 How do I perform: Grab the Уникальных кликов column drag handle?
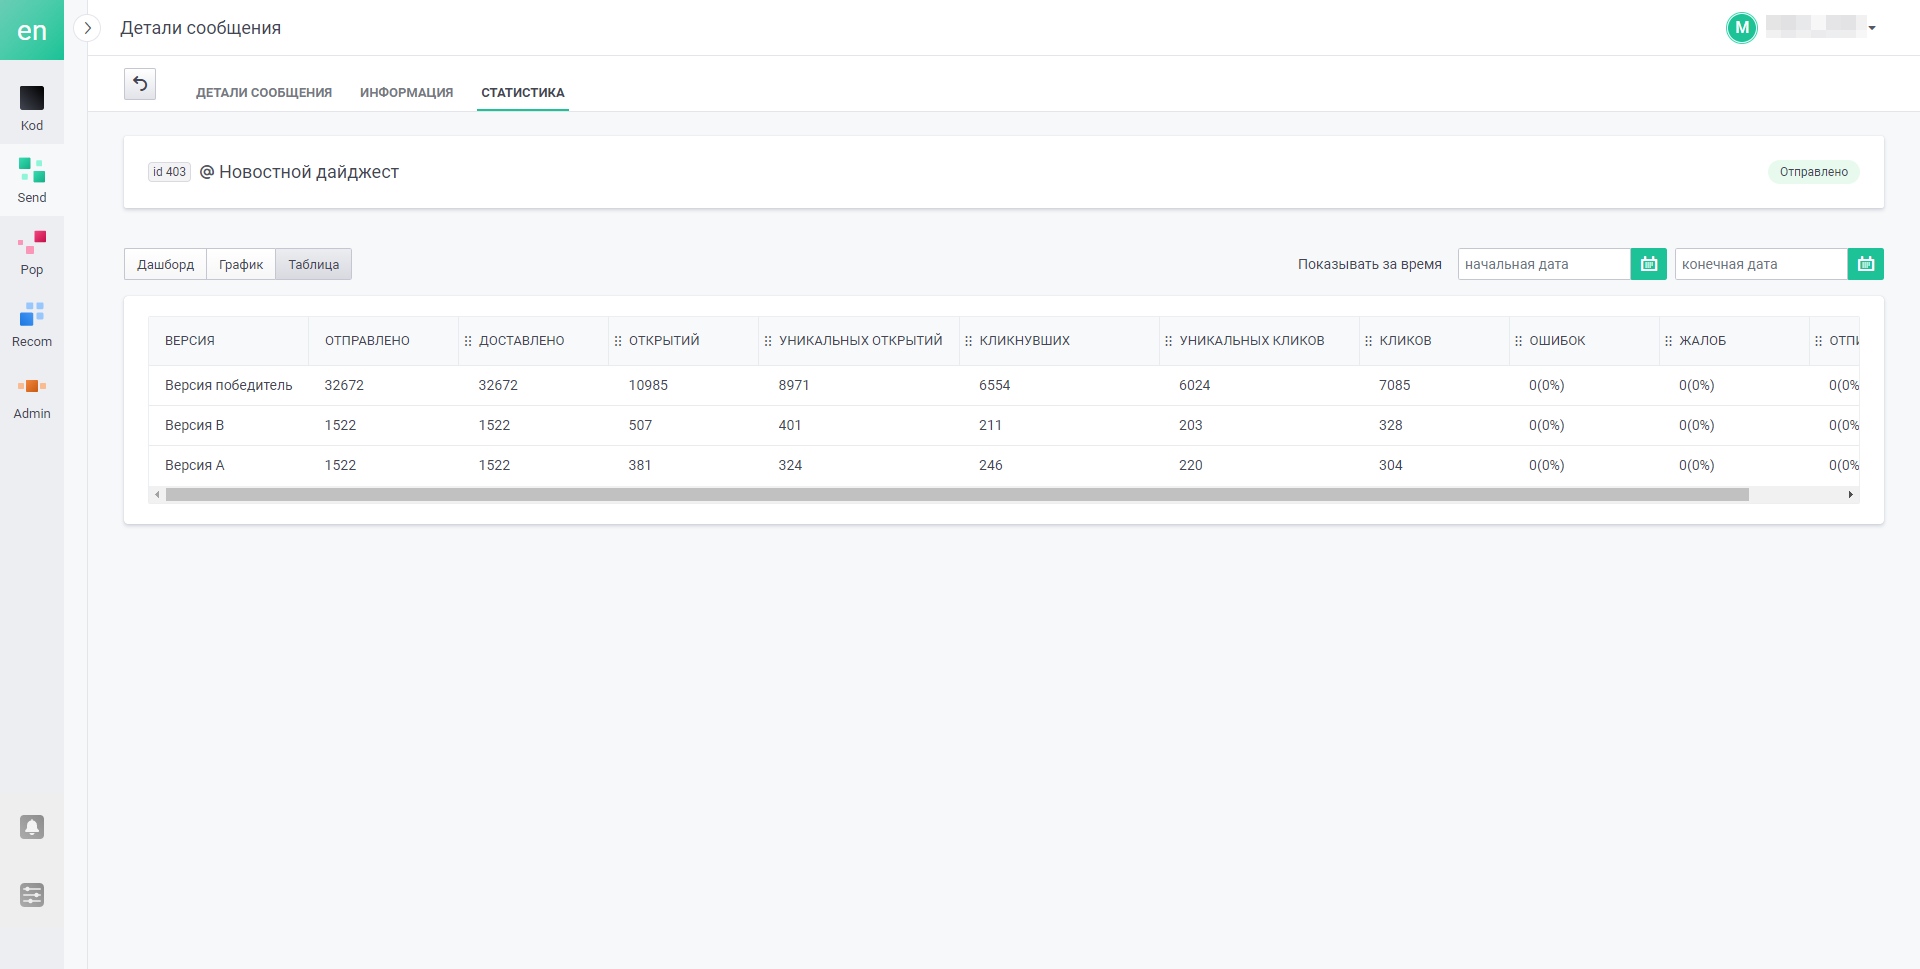1168,341
